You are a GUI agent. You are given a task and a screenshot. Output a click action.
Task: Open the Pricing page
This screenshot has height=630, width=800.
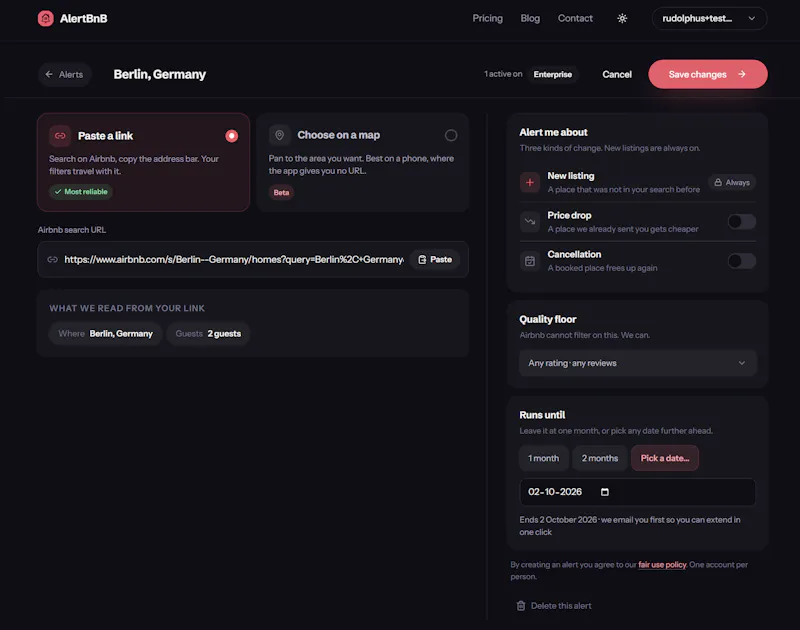pos(487,18)
